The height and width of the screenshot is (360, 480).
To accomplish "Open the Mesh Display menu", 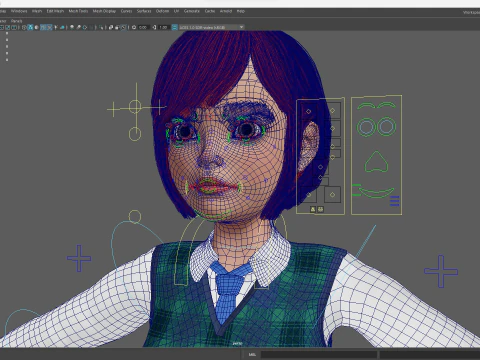I will coord(104,11).
